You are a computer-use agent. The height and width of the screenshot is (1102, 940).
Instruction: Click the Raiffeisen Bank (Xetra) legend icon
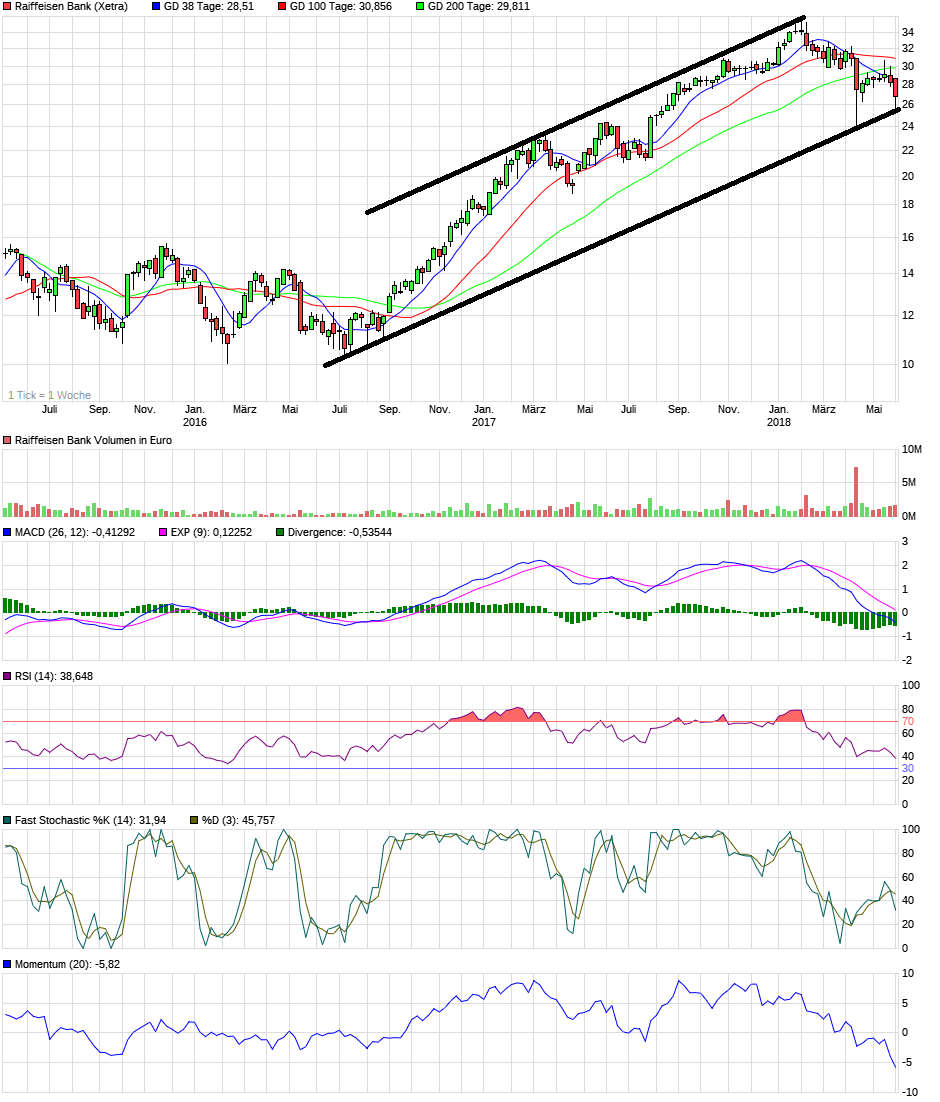tap(8, 8)
